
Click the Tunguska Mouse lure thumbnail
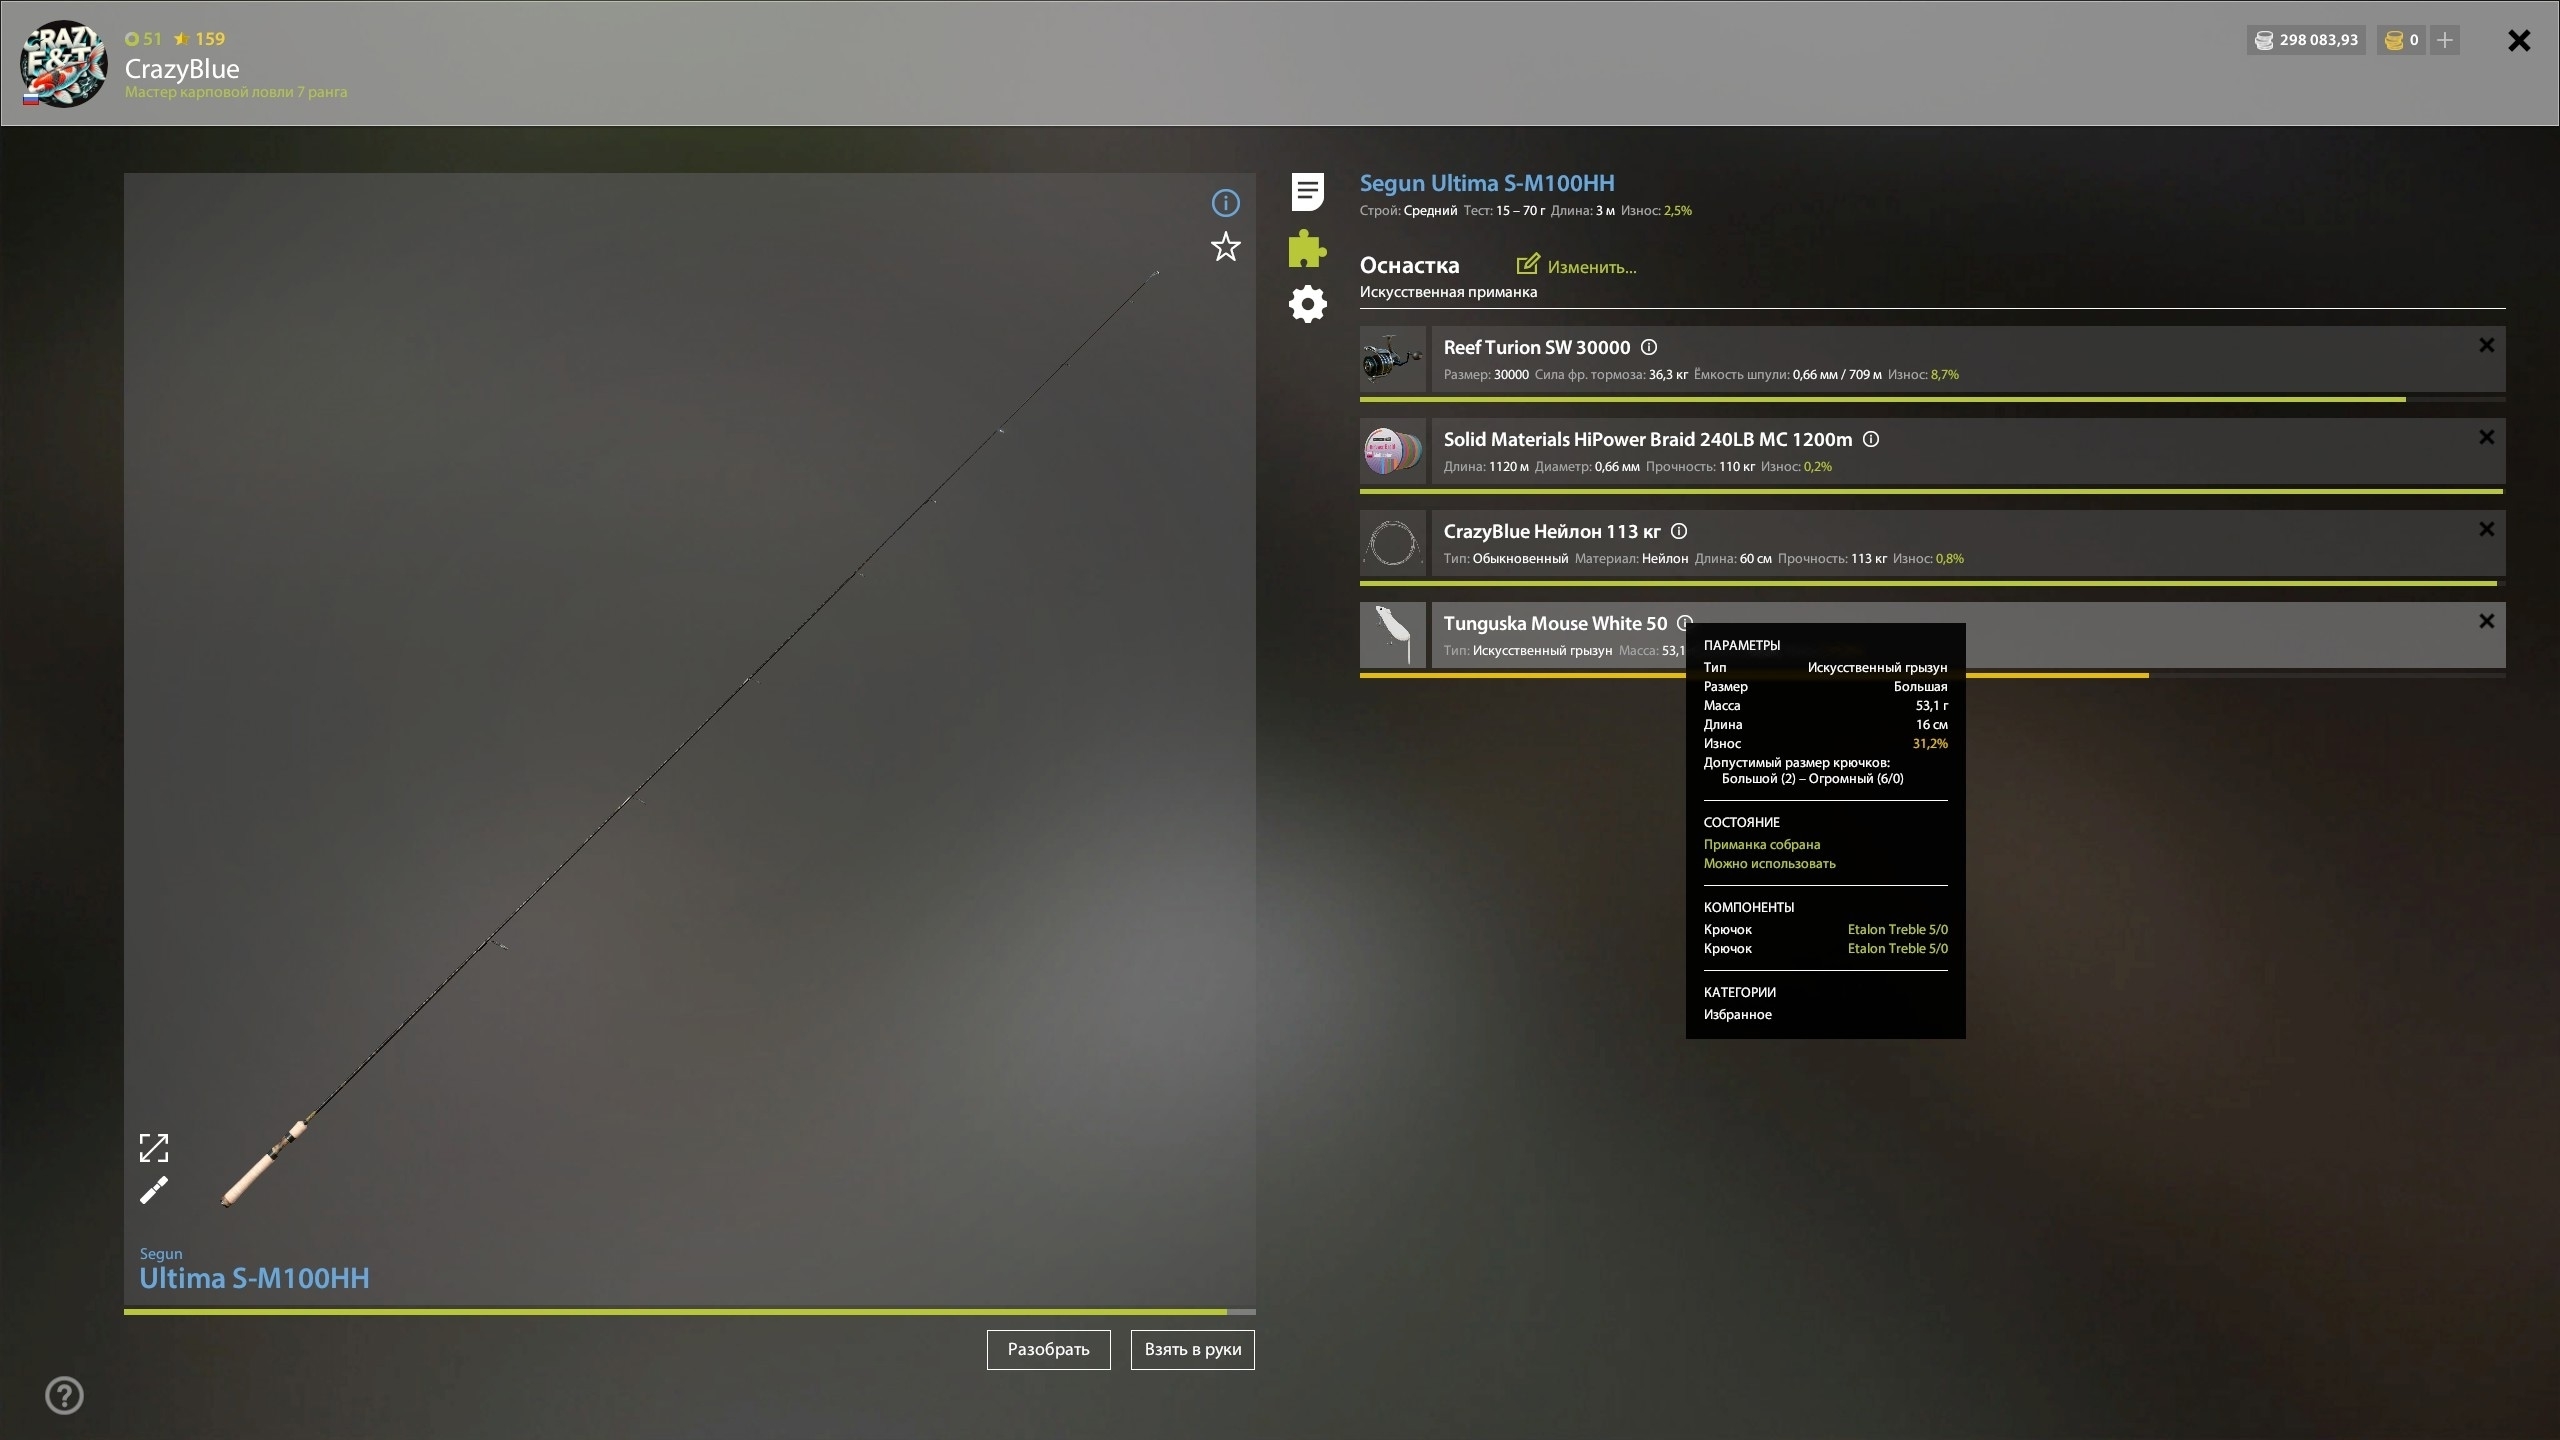pyautogui.click(x=1392, y=635)
